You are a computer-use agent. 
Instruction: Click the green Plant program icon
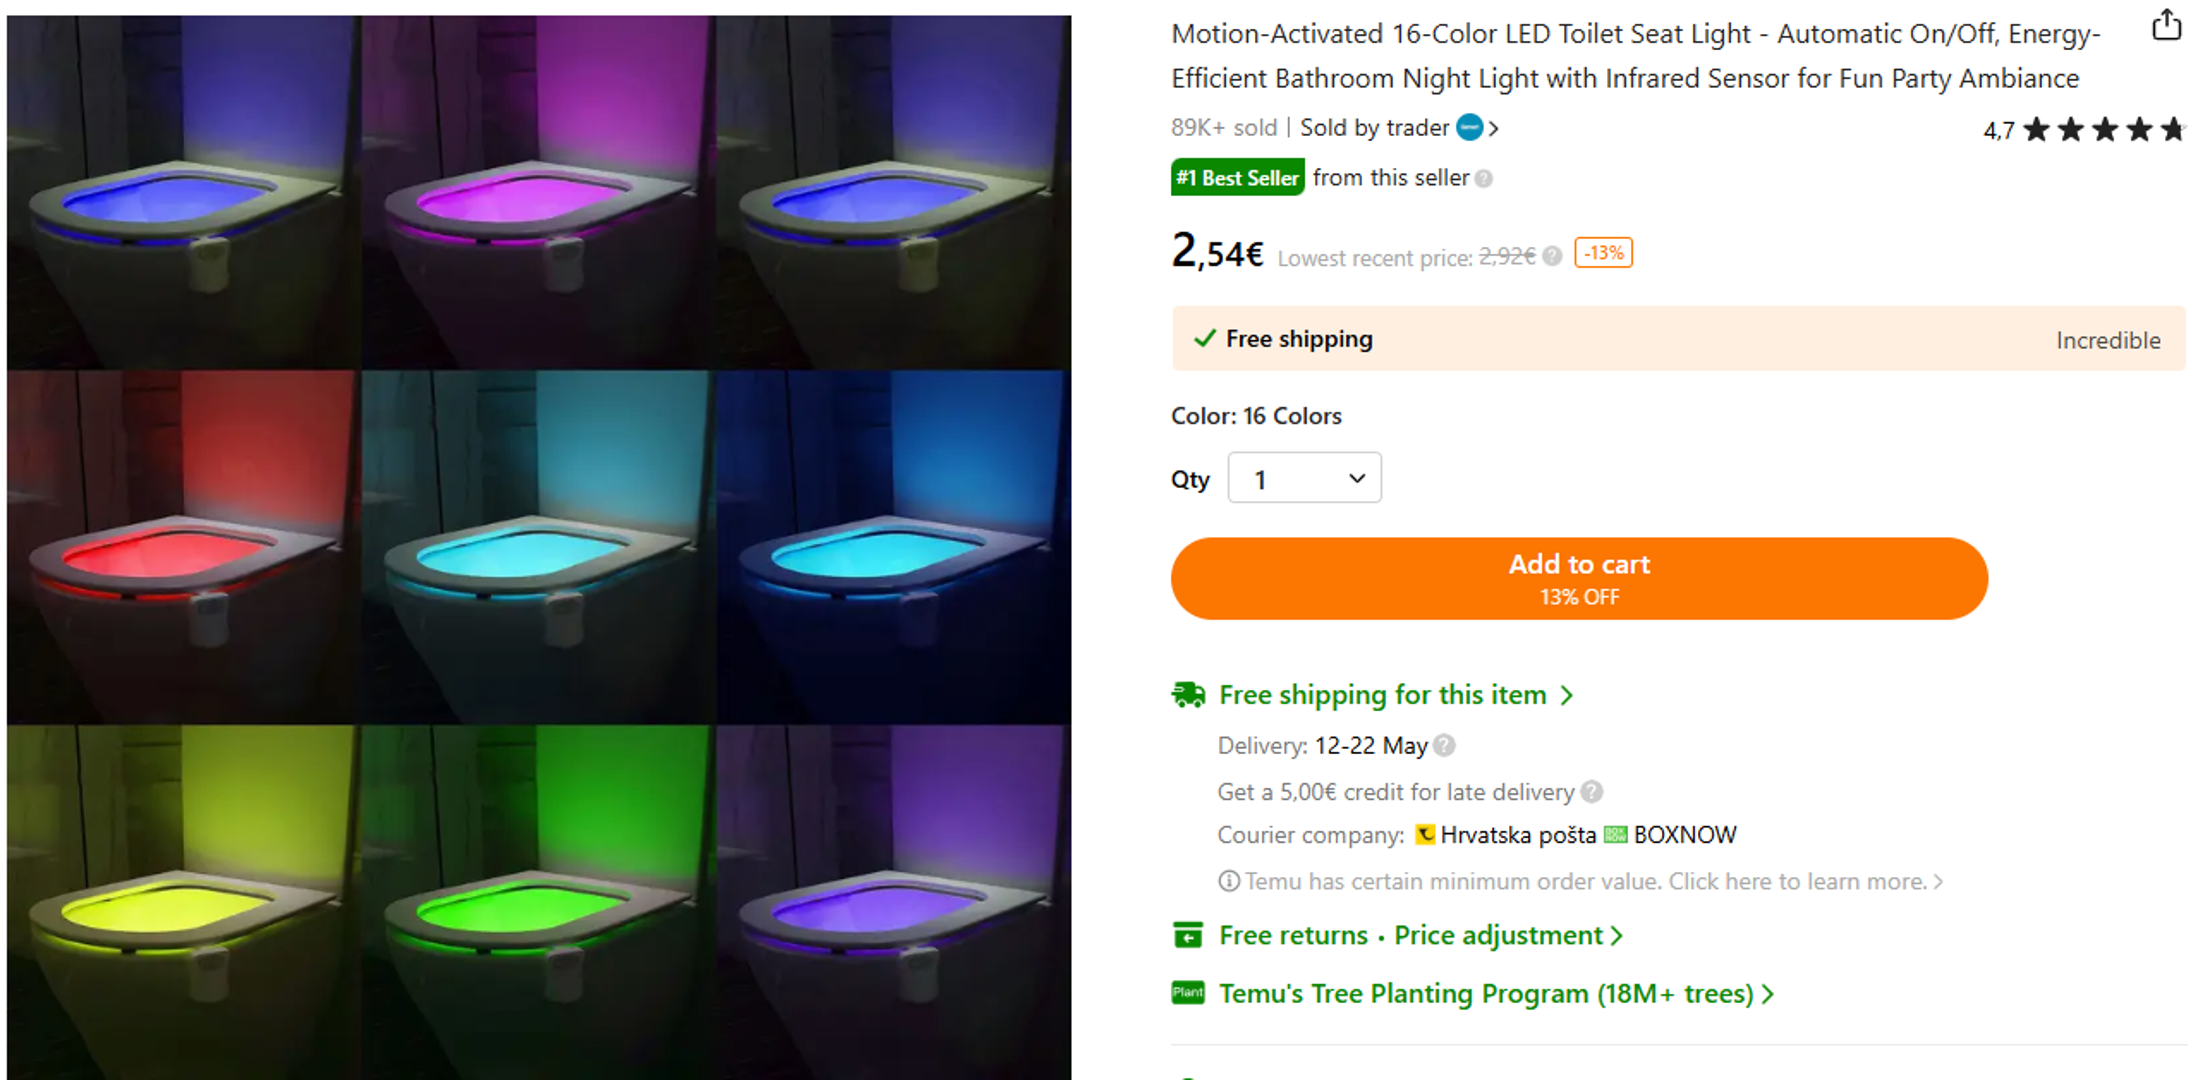pos(1188,993)
